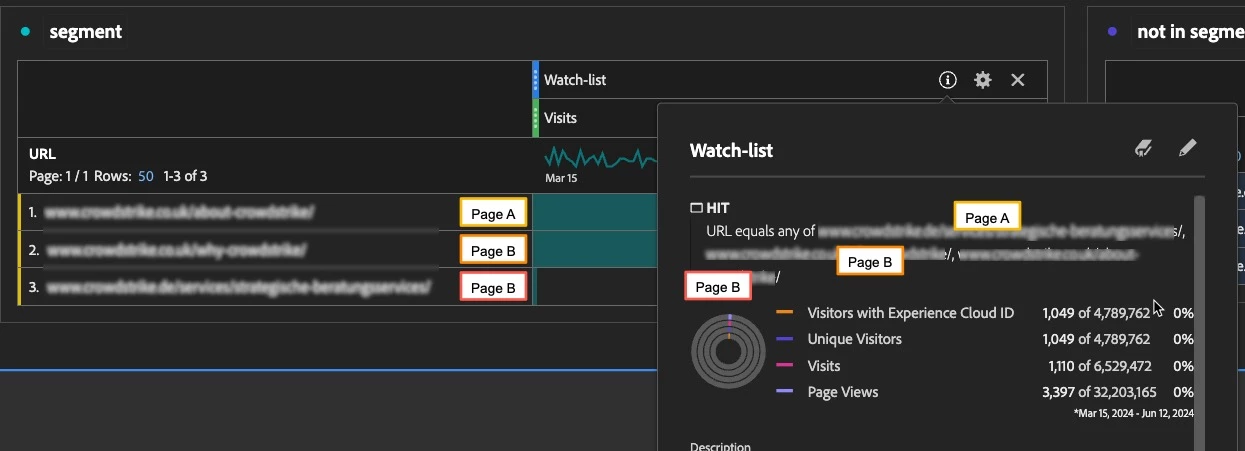Click the URL dimension header
Viewport: 1245px width, 451px height.
pyautogui.click(x=42, y=154)
